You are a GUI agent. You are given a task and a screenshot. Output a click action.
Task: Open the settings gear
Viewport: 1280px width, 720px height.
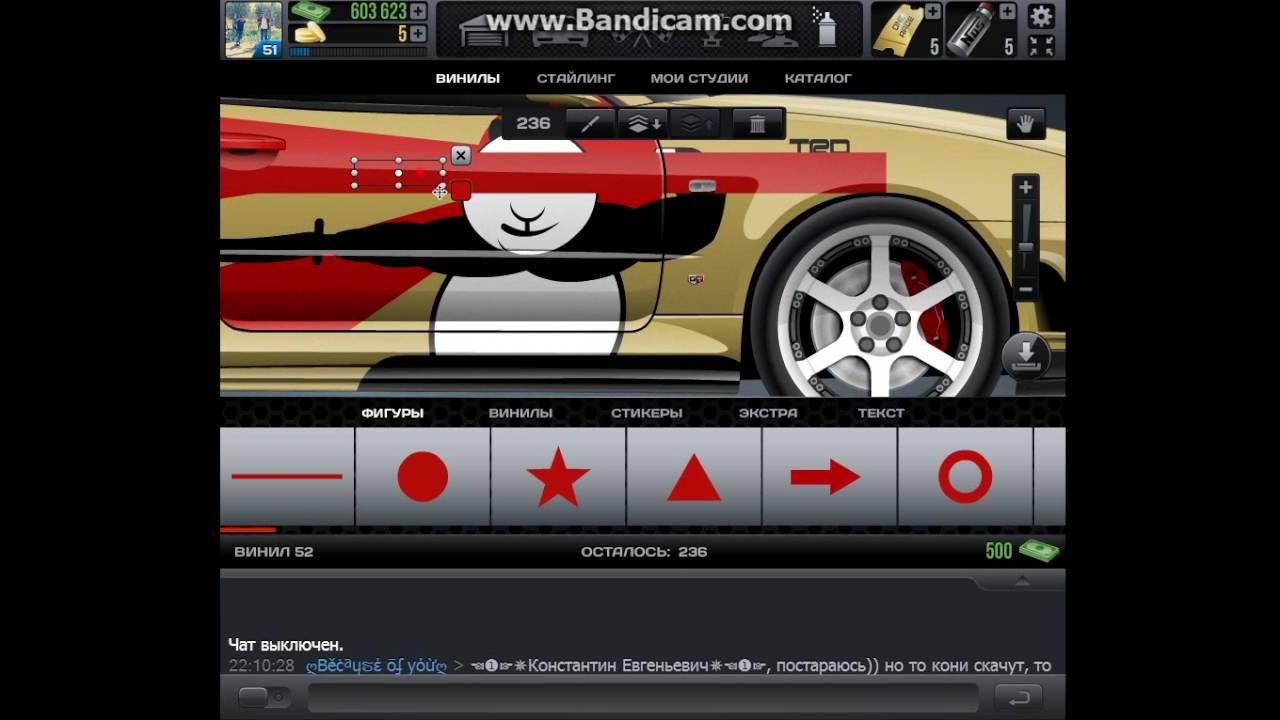1041,16
